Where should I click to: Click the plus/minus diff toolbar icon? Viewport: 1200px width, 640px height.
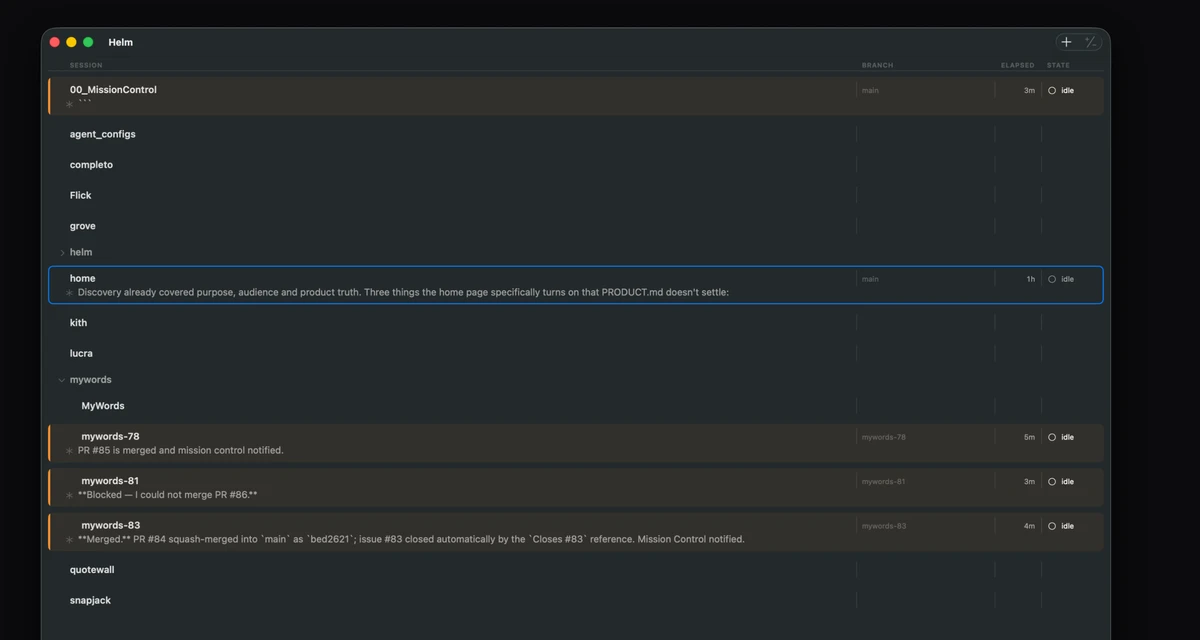coord(1090,42)
